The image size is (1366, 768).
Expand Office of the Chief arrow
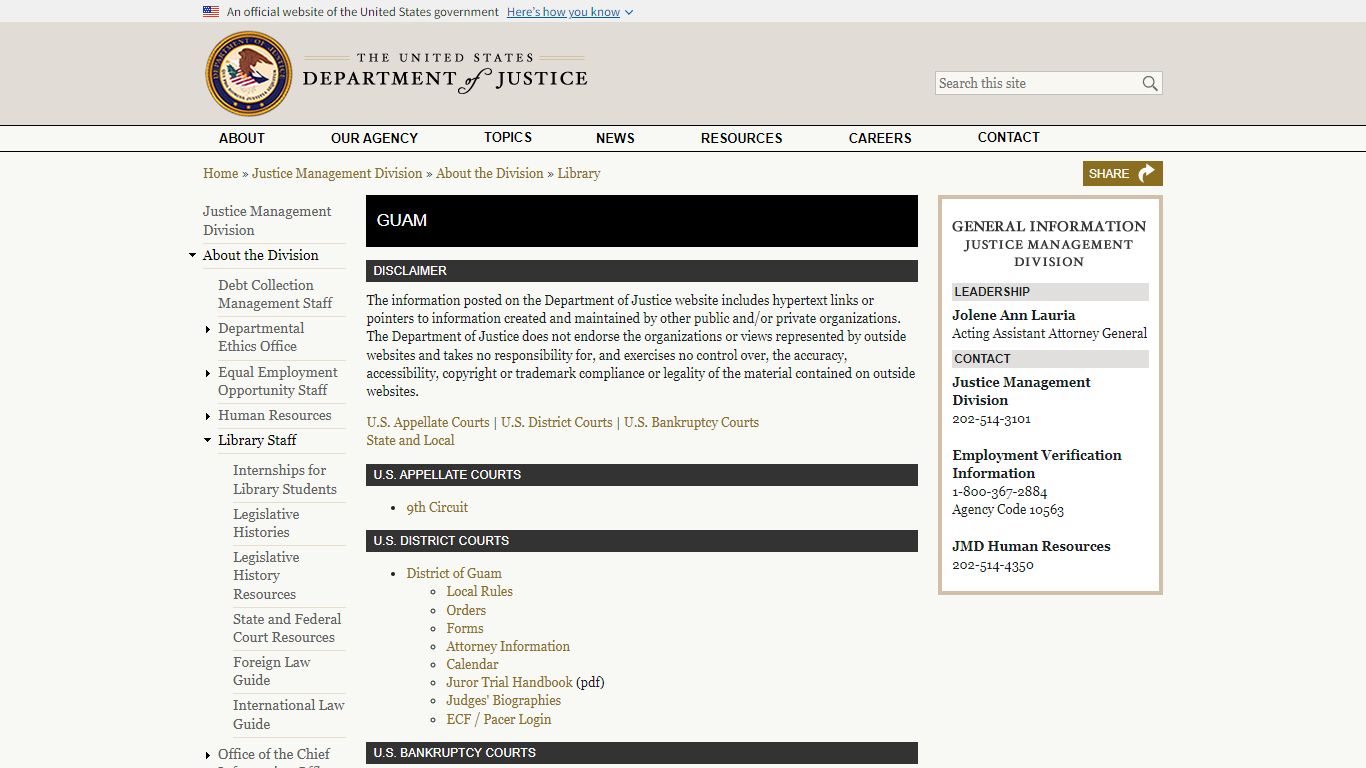207,755
